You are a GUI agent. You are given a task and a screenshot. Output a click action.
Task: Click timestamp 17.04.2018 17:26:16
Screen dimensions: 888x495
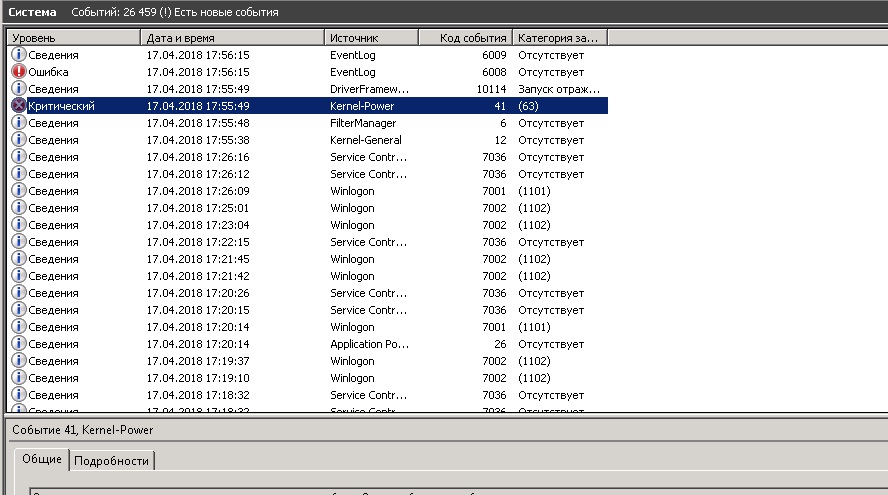click(198, 157)
